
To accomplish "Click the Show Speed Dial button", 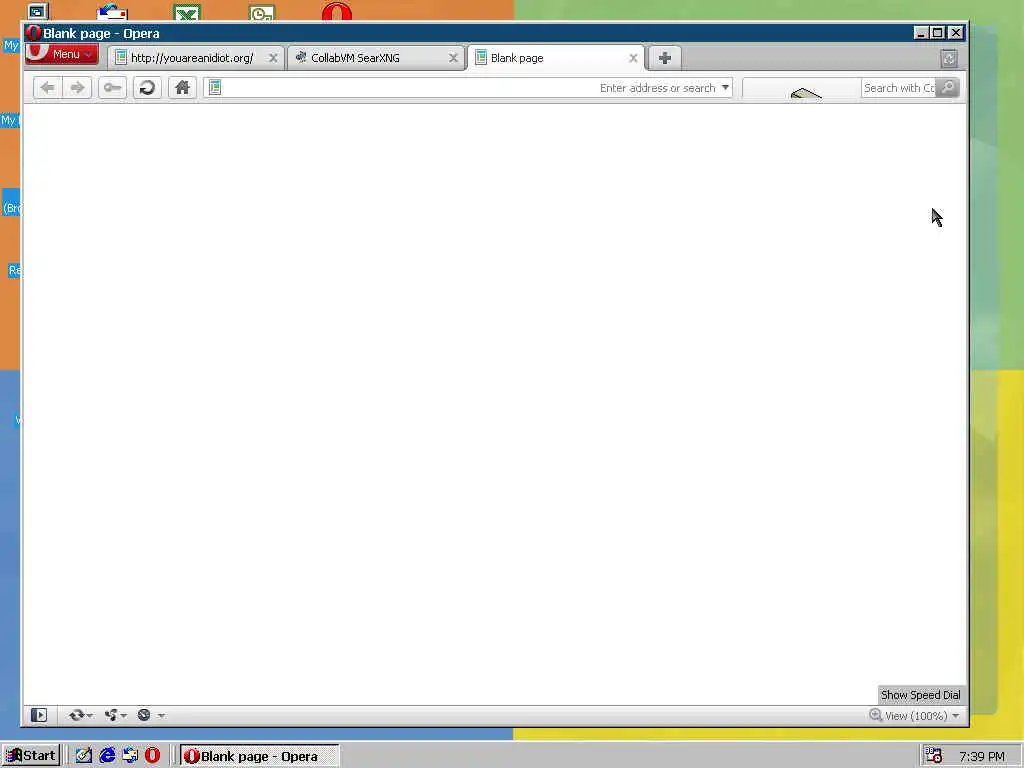I will [x=920, y=695].
